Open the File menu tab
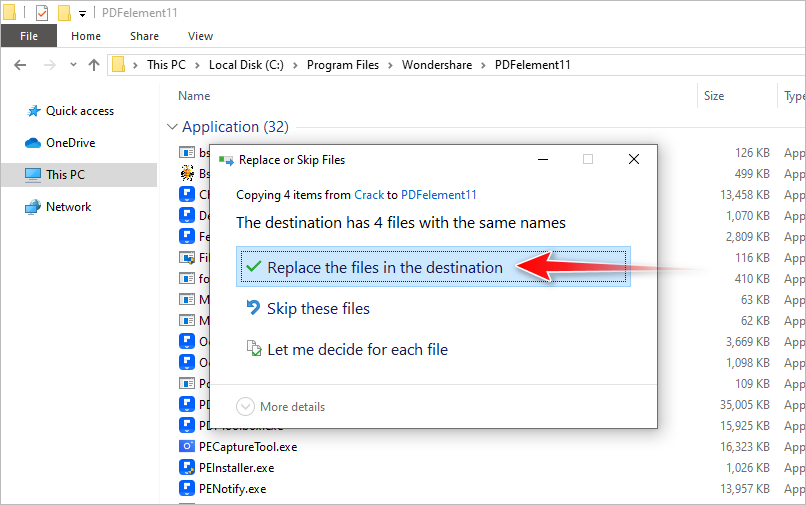This screenshot has height=505, width=806. [29, 36]
